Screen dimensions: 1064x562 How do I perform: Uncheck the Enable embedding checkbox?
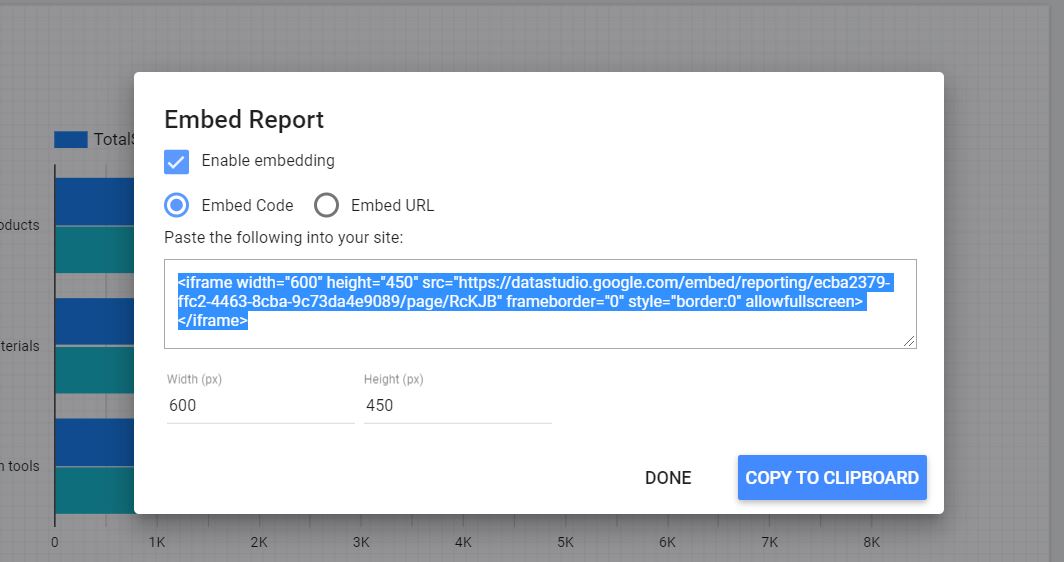(x=176, y=162)
